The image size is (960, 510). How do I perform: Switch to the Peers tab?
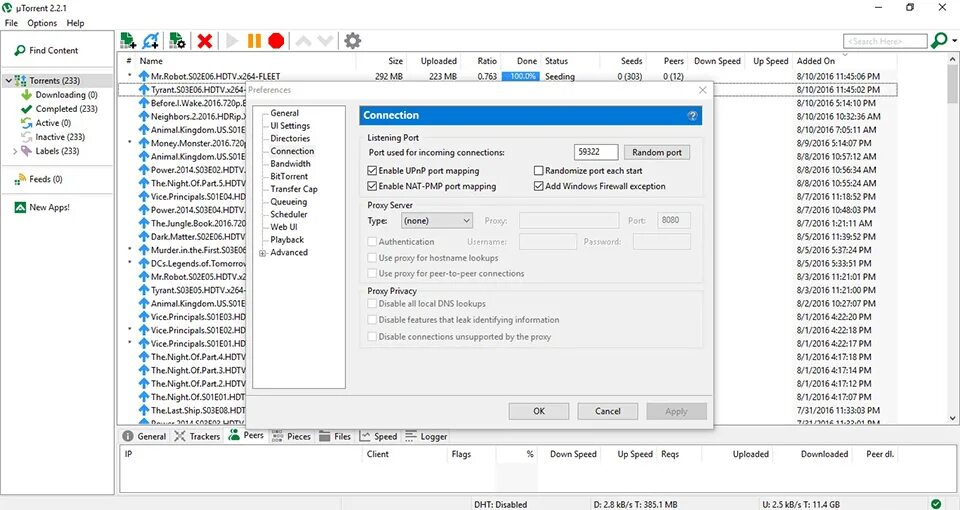click(246, 435)
